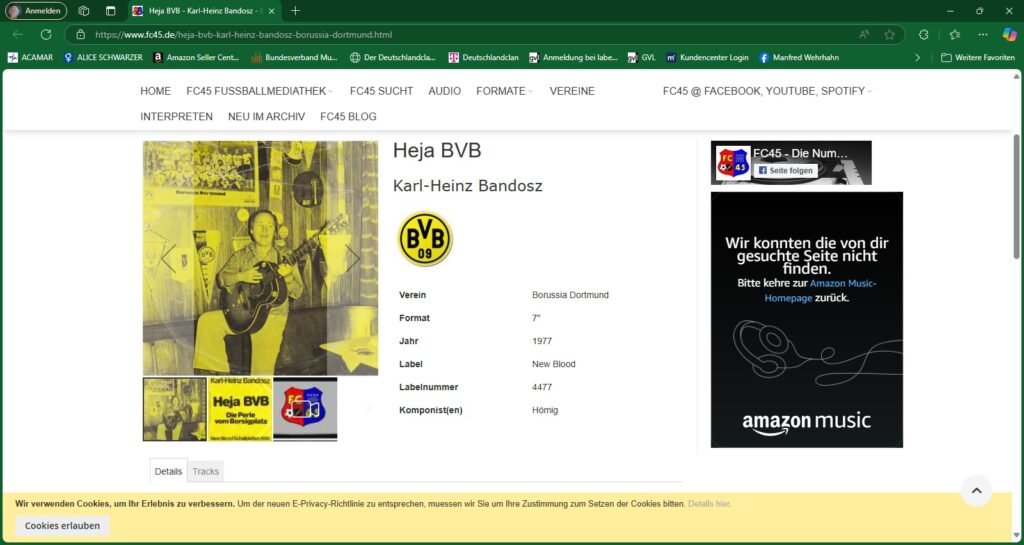Screen dimensions: 1024x545
Task: Select the yellow Heja BVB sleeve thumbnail
Action: pyautogui.click(x=240, y=409)
